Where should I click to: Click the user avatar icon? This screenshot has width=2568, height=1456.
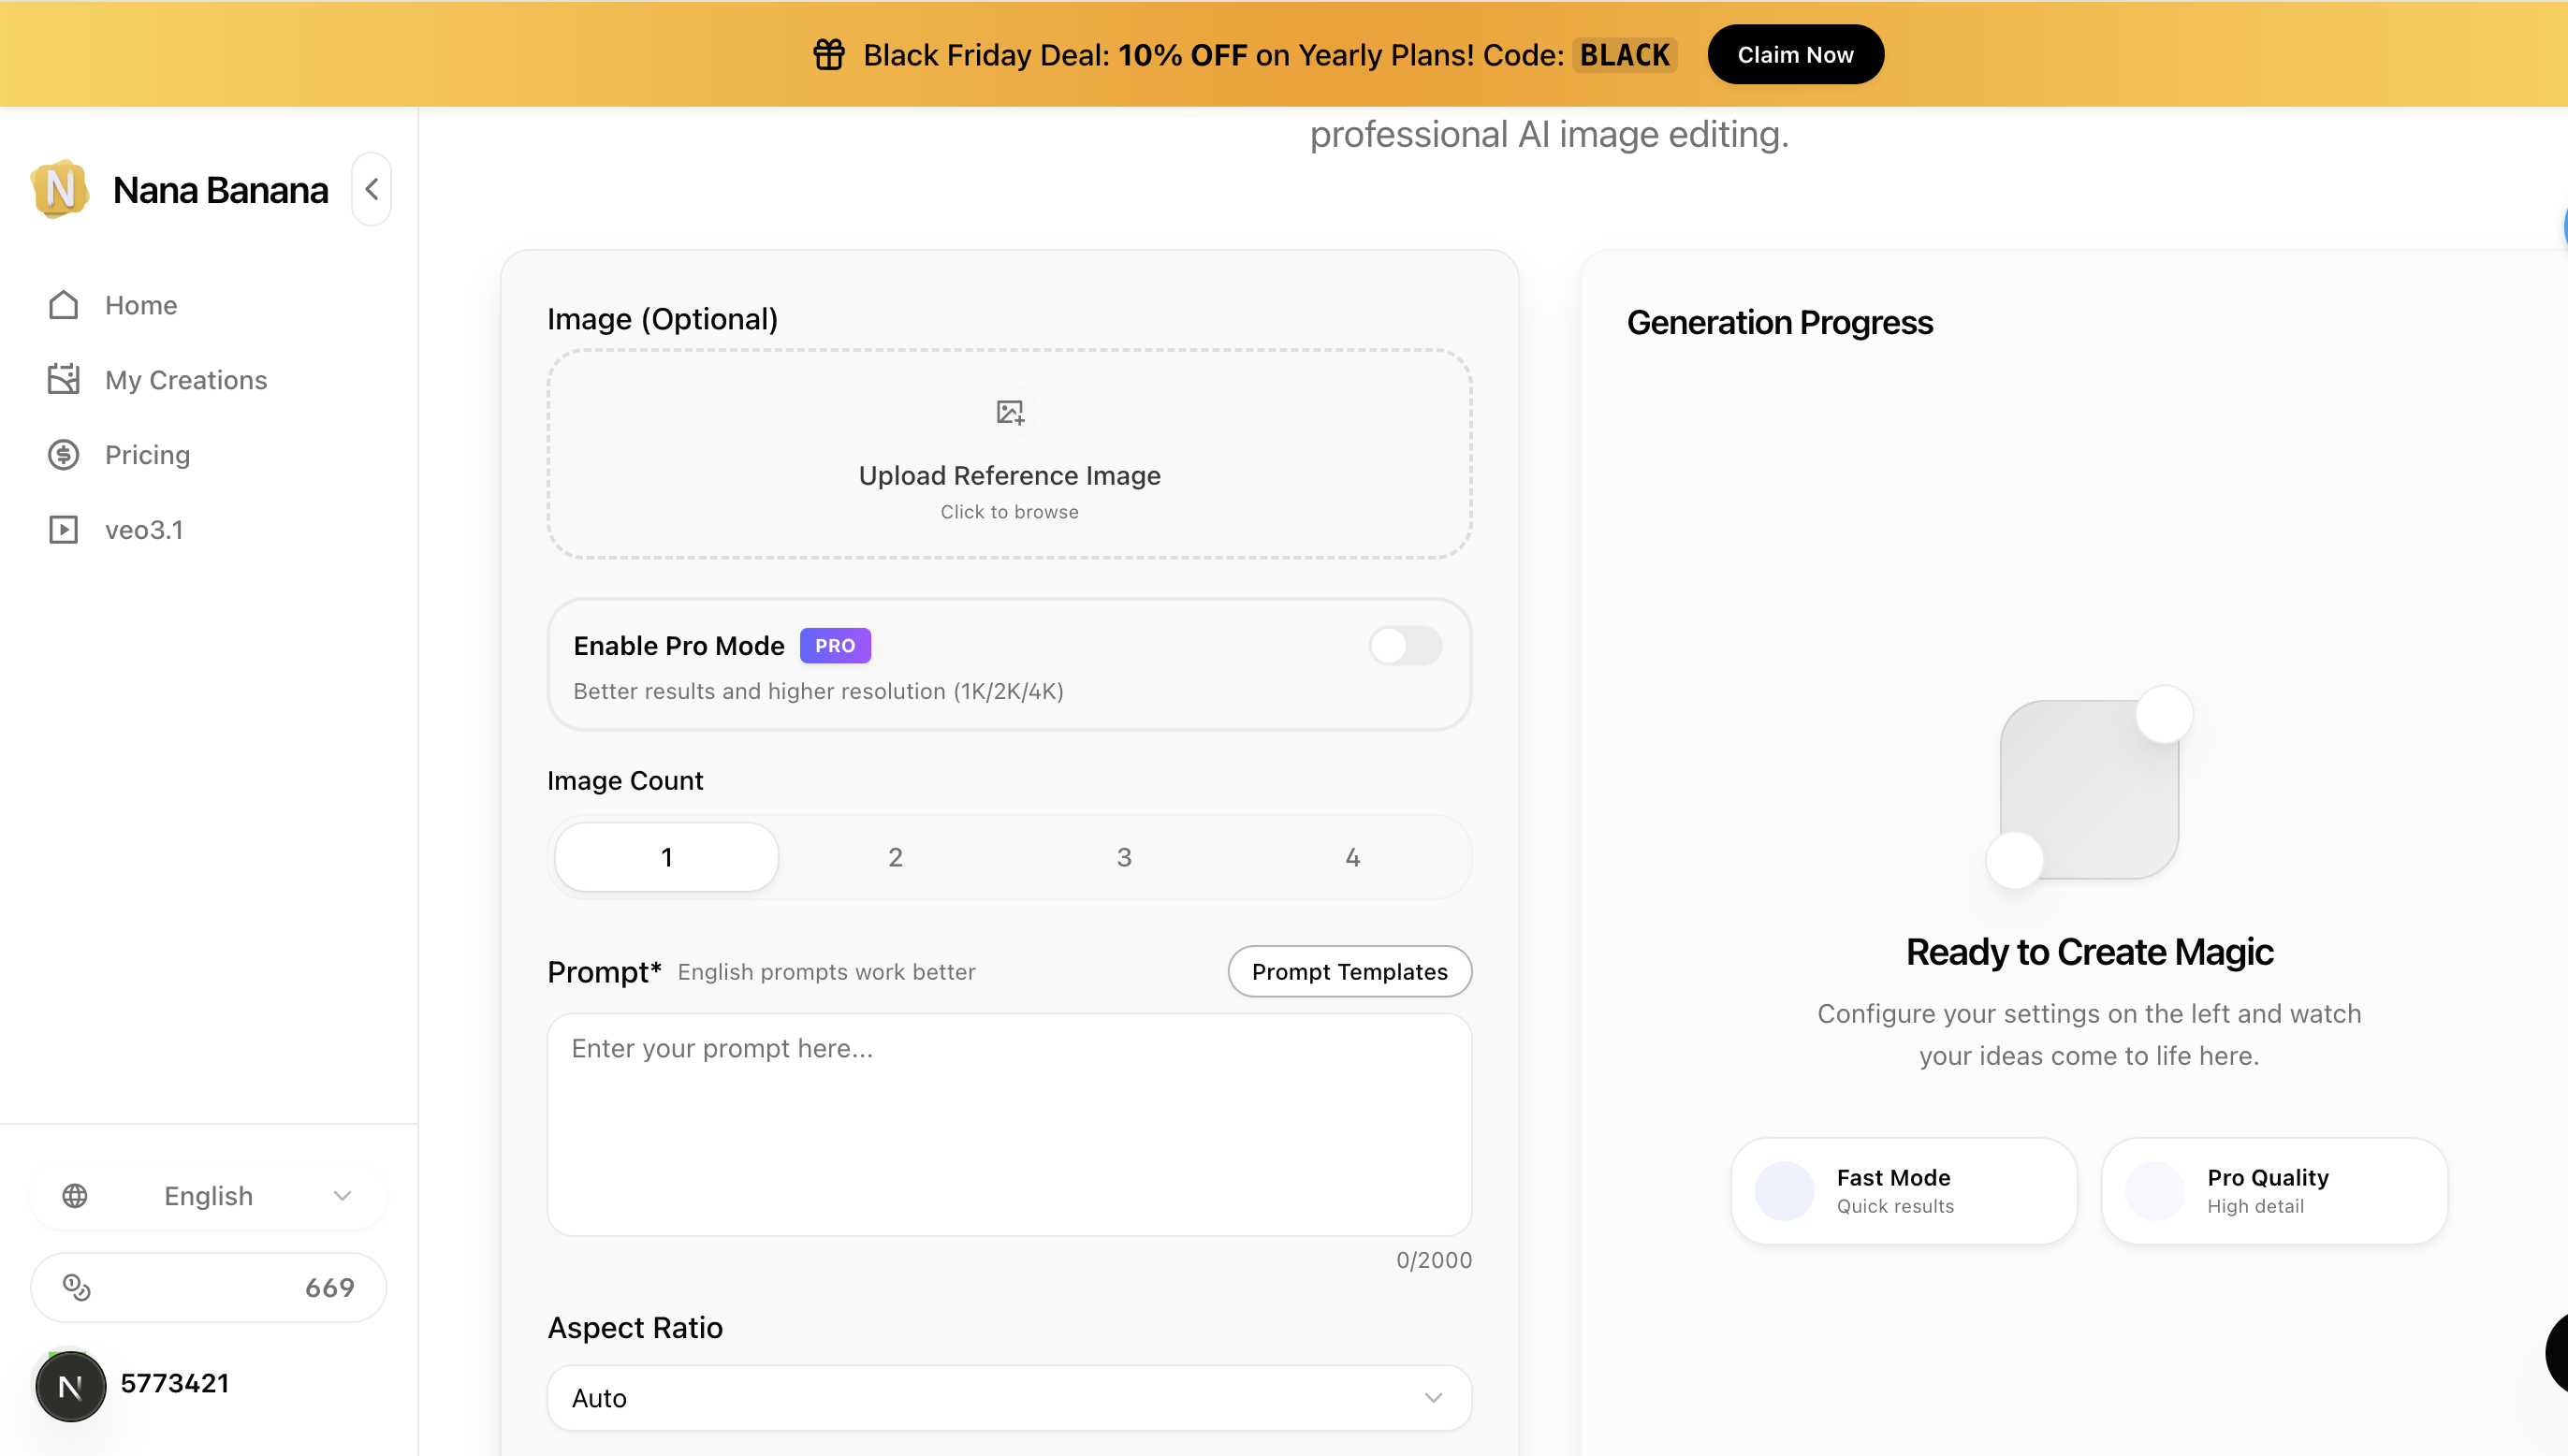coord(70,1386)
